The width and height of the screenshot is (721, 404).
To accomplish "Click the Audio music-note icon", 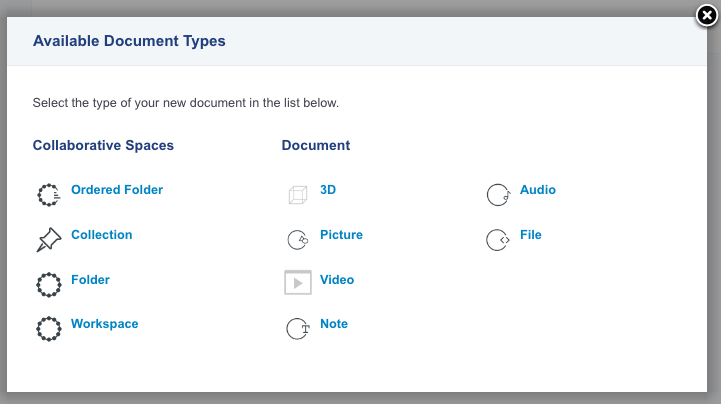I will coord(498,195).
